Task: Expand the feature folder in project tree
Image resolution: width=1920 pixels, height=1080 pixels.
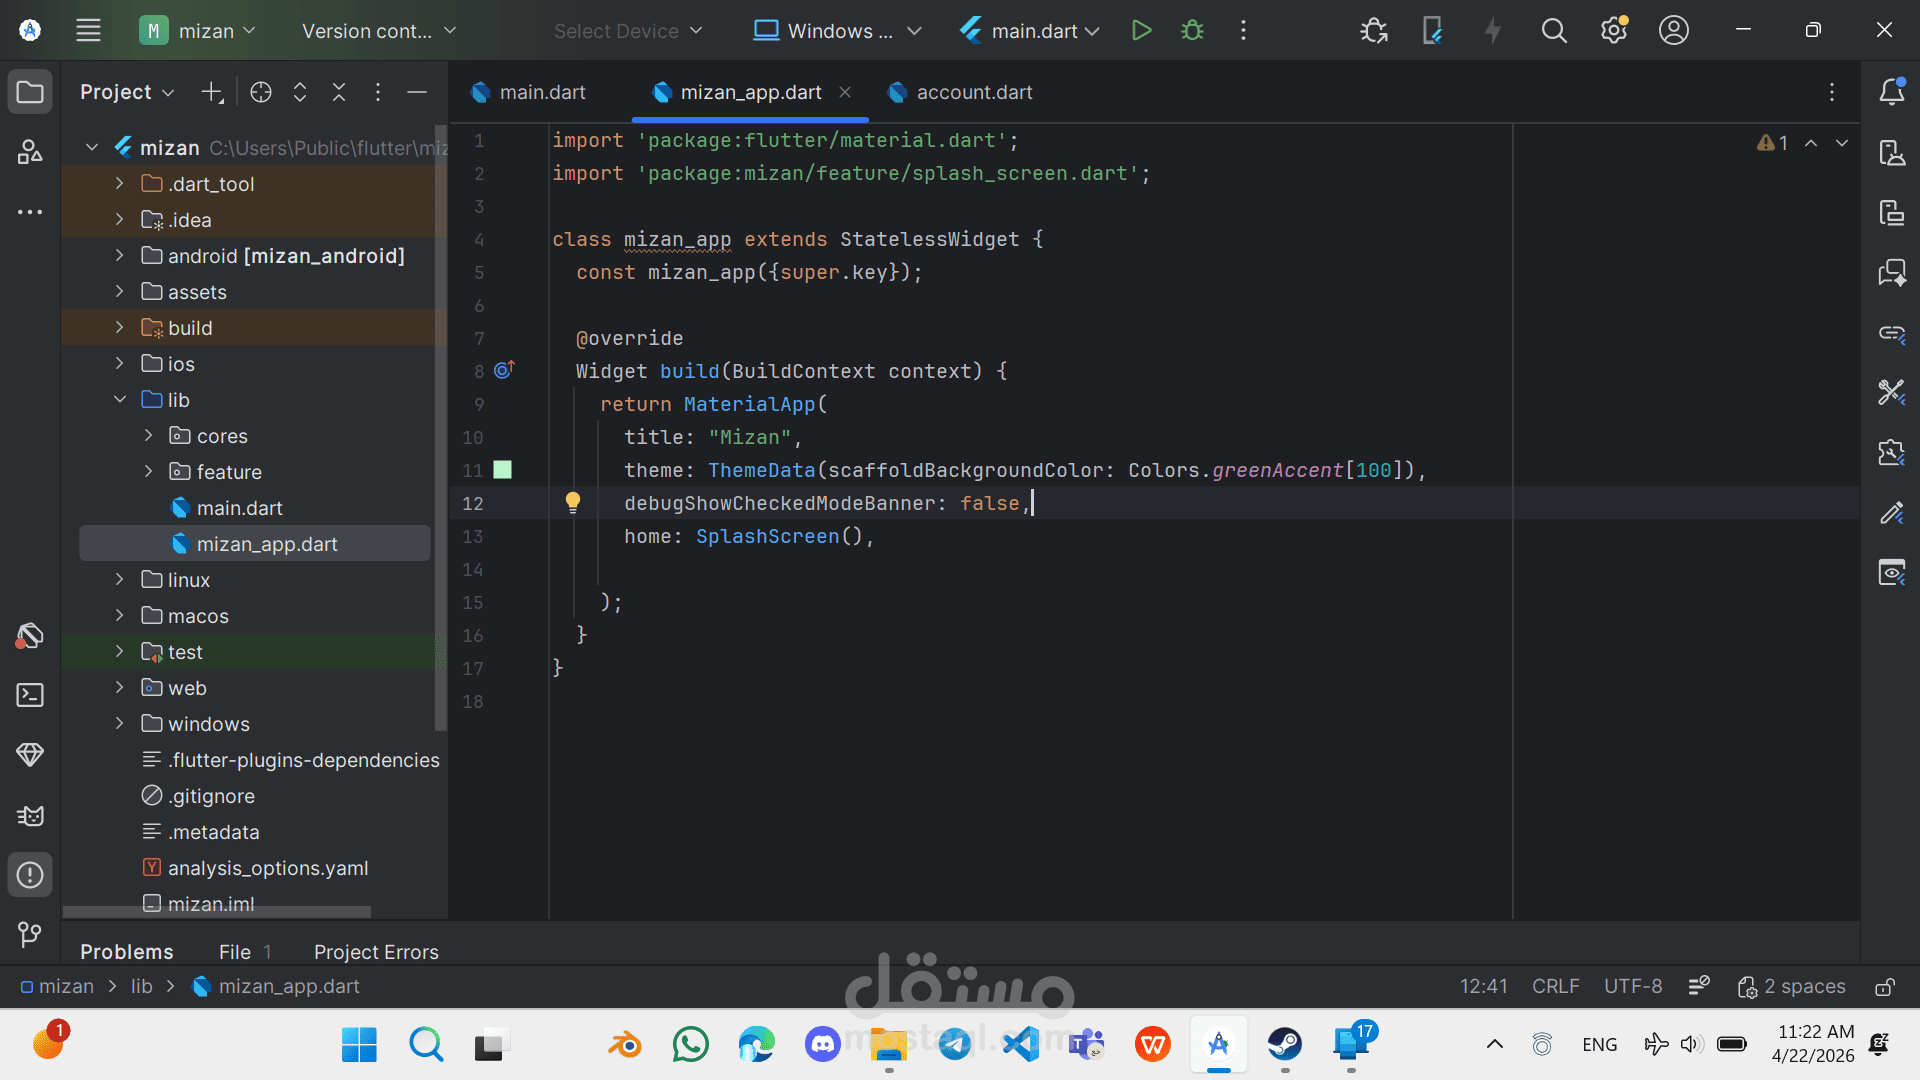Action: click(x=149, y=471)
